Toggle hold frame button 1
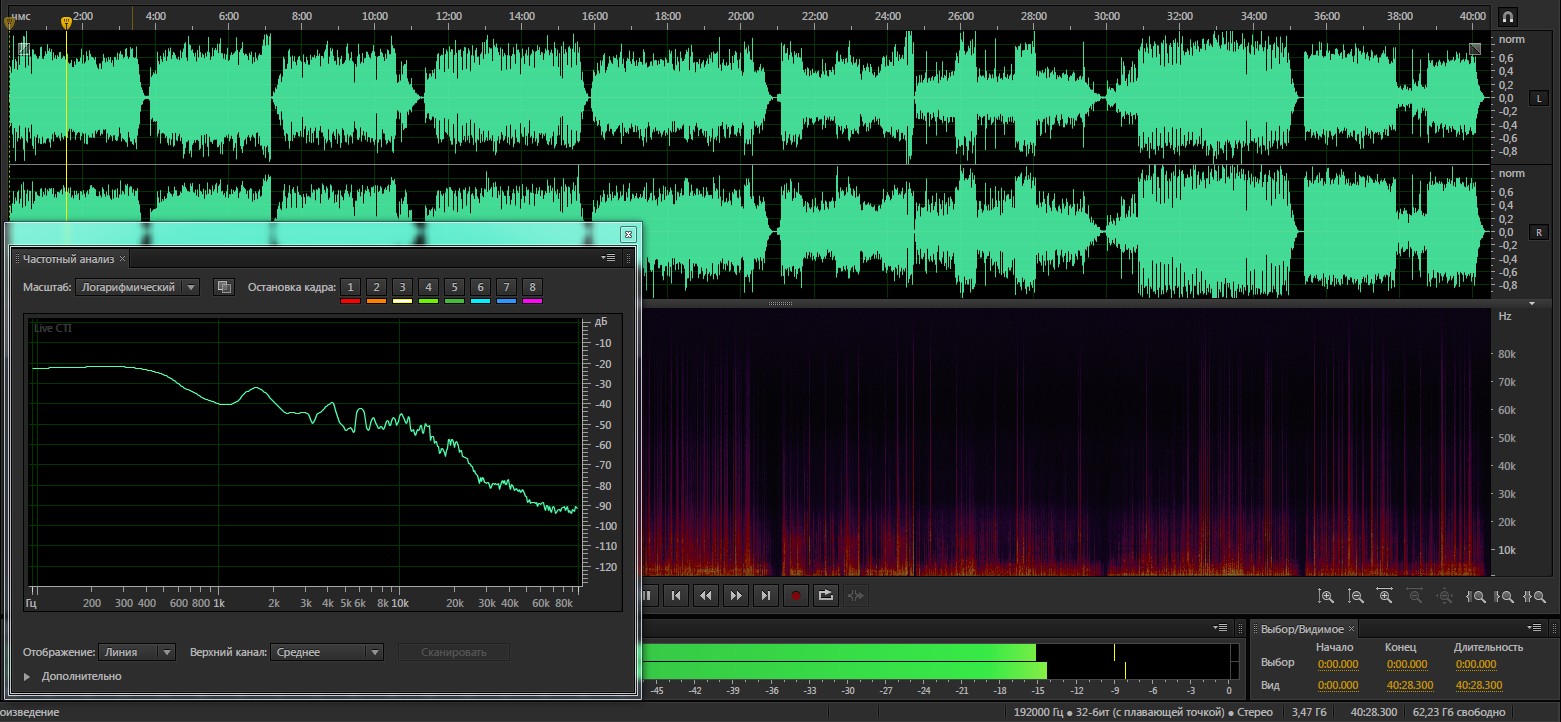The height and width of the screenshot is (722, 1561). pyautogui.click(x=350, y=287)
